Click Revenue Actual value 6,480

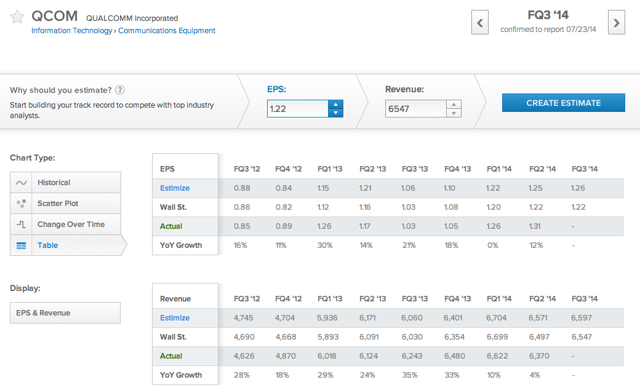455,356
